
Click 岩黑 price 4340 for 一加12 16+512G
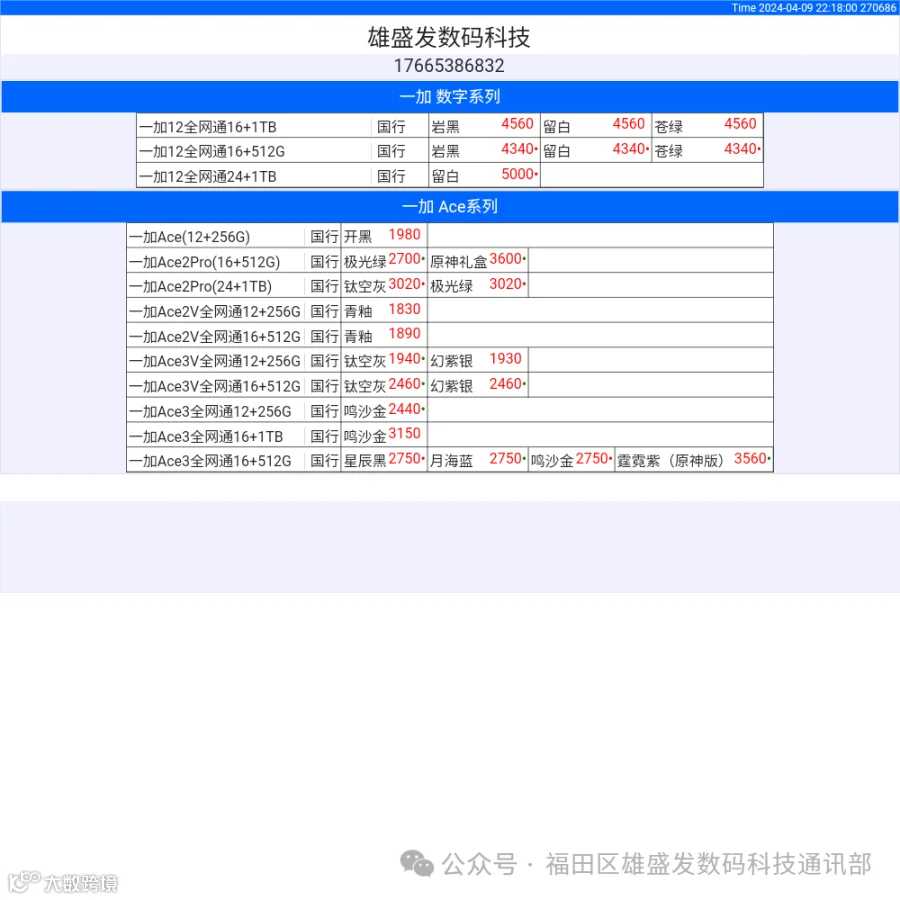point(517,149)
